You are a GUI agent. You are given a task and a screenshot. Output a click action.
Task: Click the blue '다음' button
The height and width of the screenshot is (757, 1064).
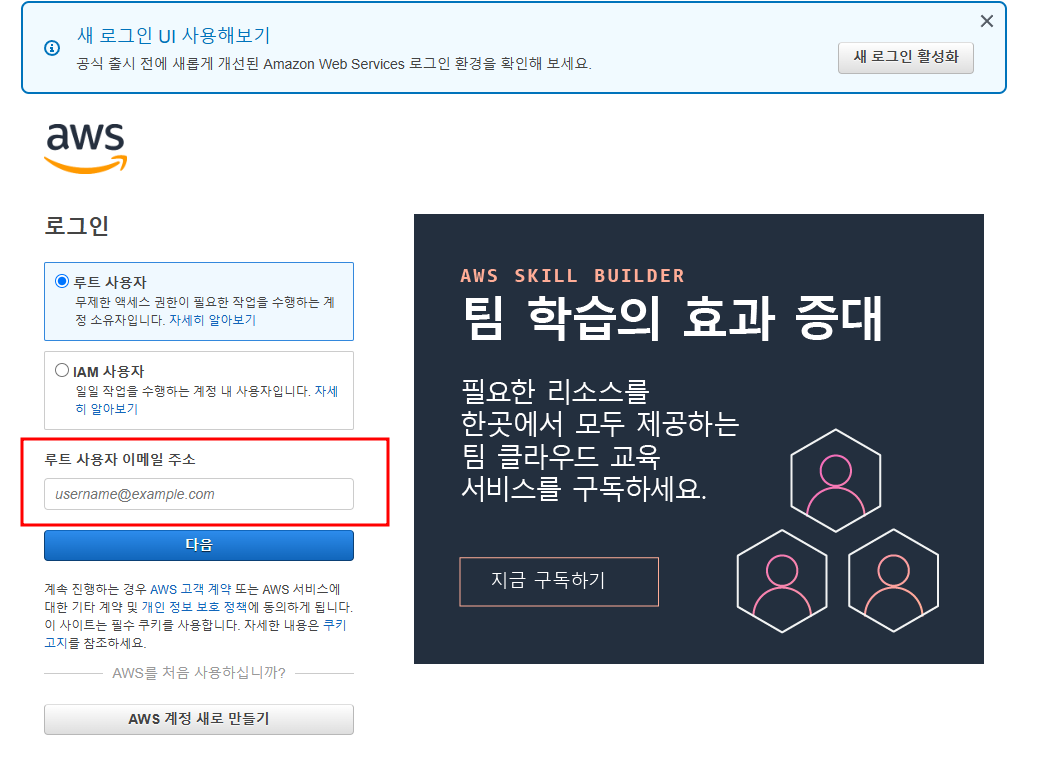coord(199,545)
